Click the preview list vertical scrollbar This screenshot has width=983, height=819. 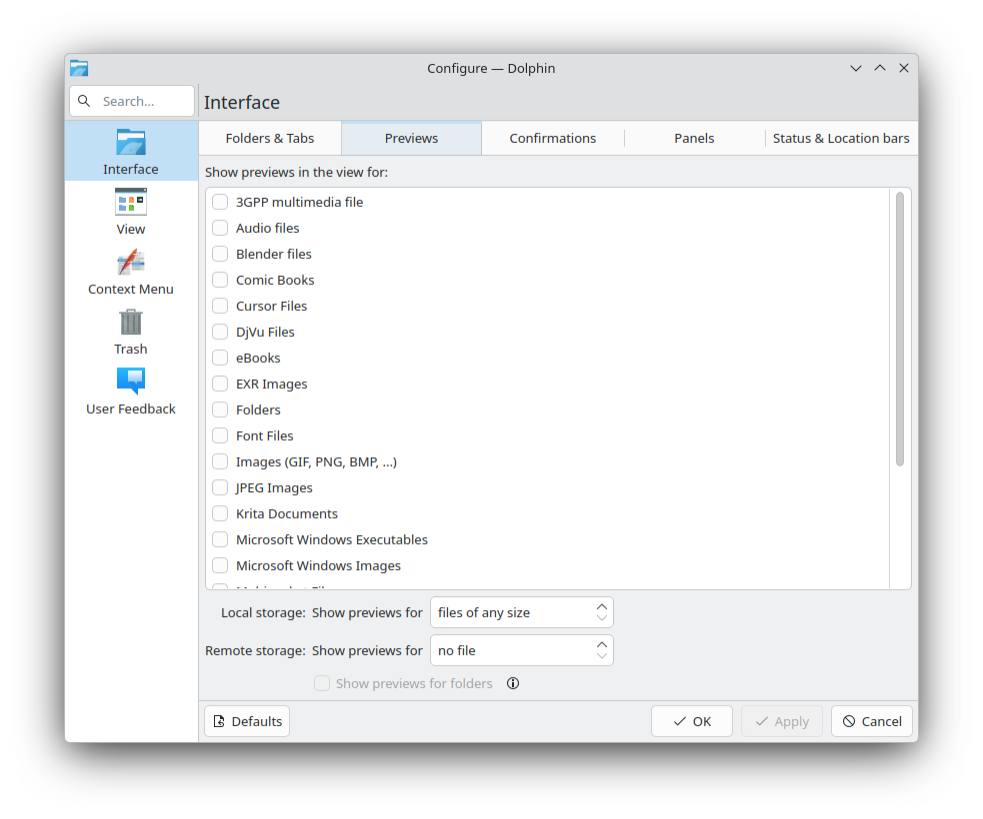(900, 329)
